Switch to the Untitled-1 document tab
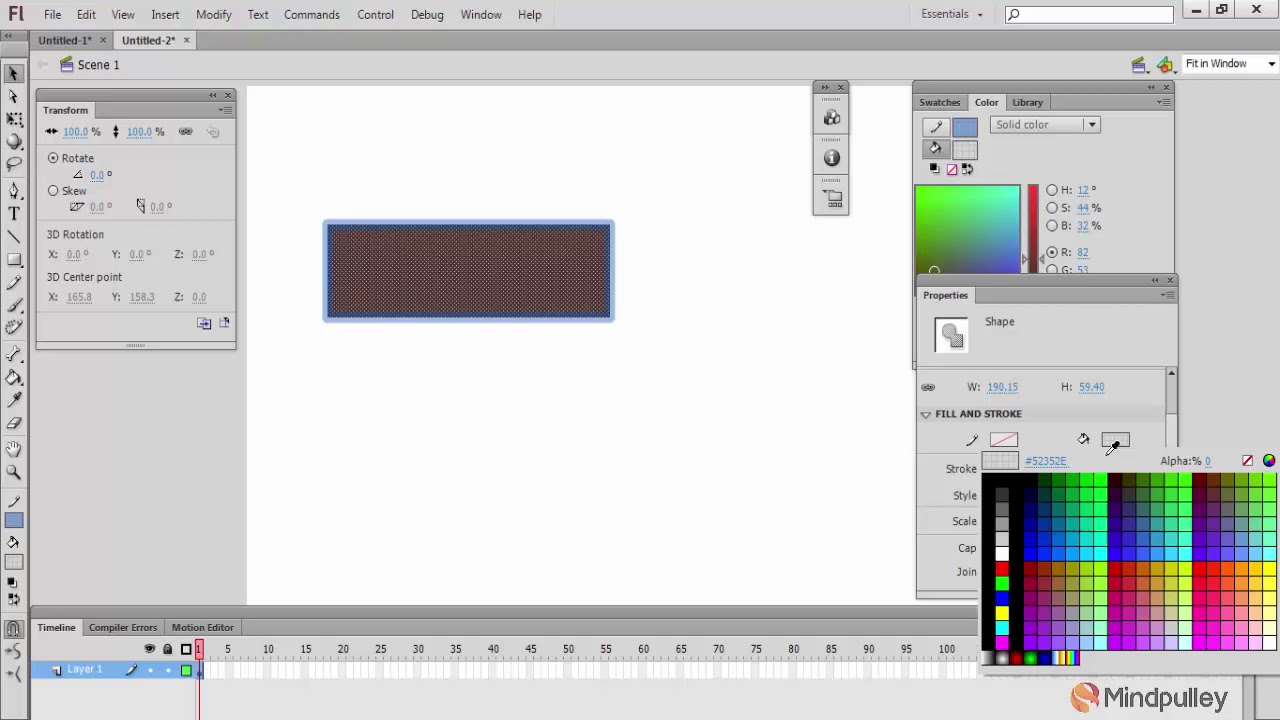This screenshot has height=720, width=1280. pyautogui.click(x=65, y=40)
